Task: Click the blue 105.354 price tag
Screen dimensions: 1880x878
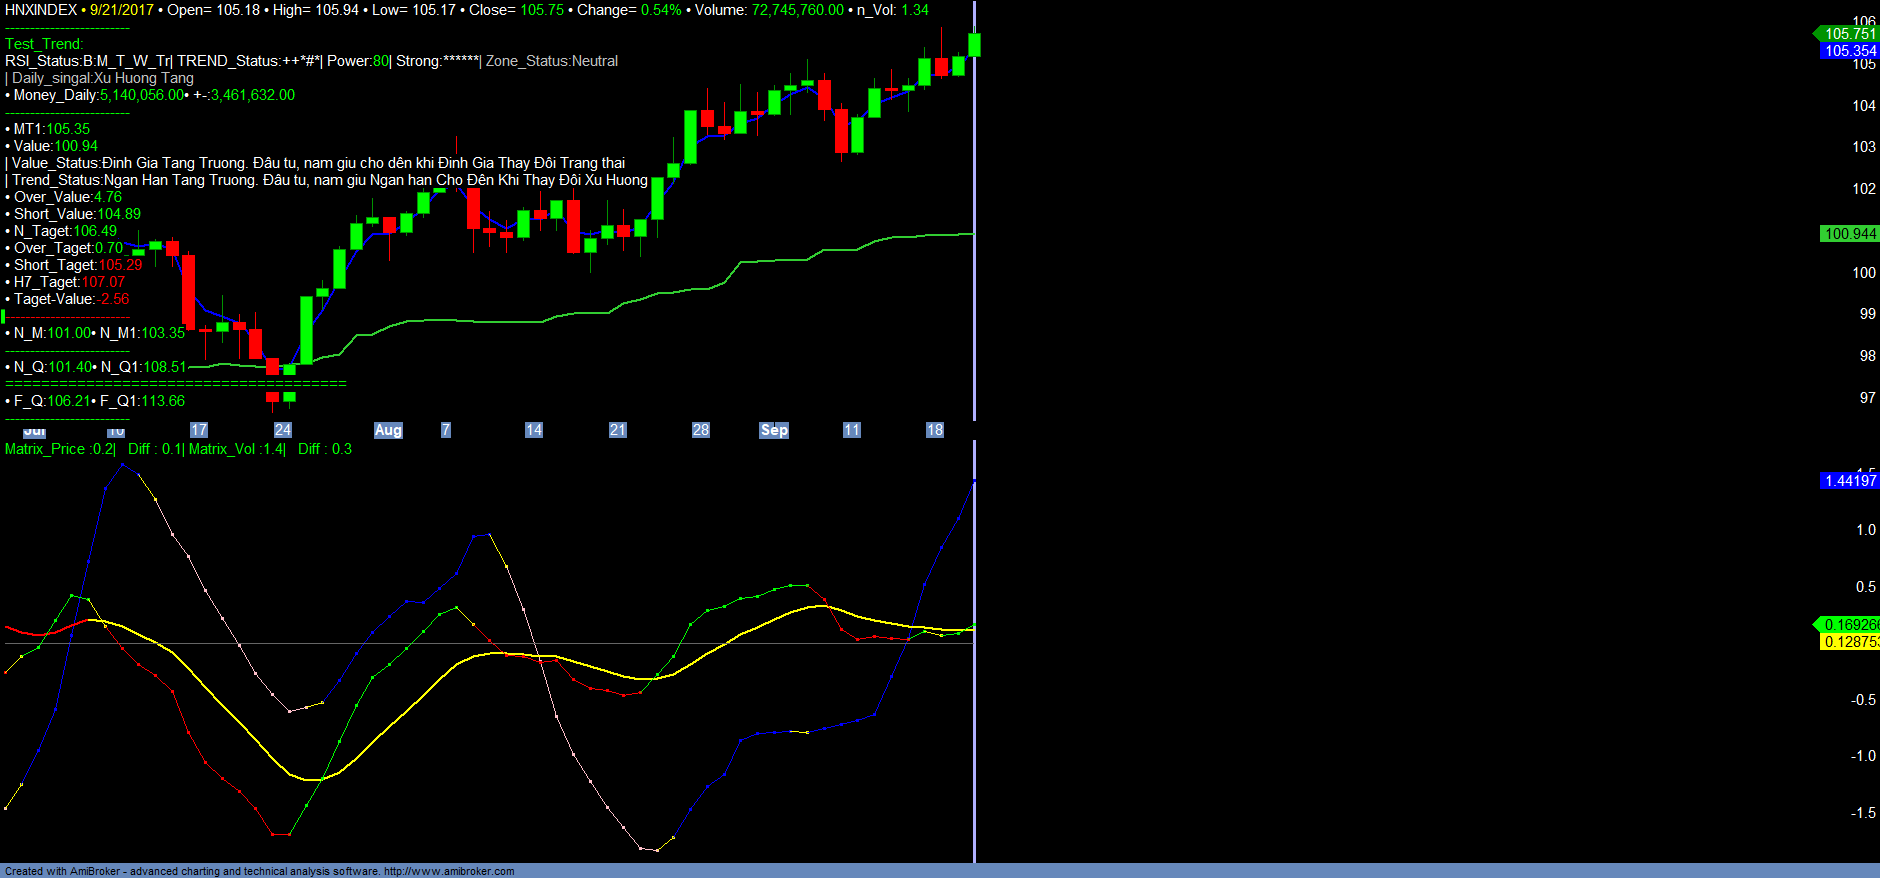Action: click(x=1849, y=51)
